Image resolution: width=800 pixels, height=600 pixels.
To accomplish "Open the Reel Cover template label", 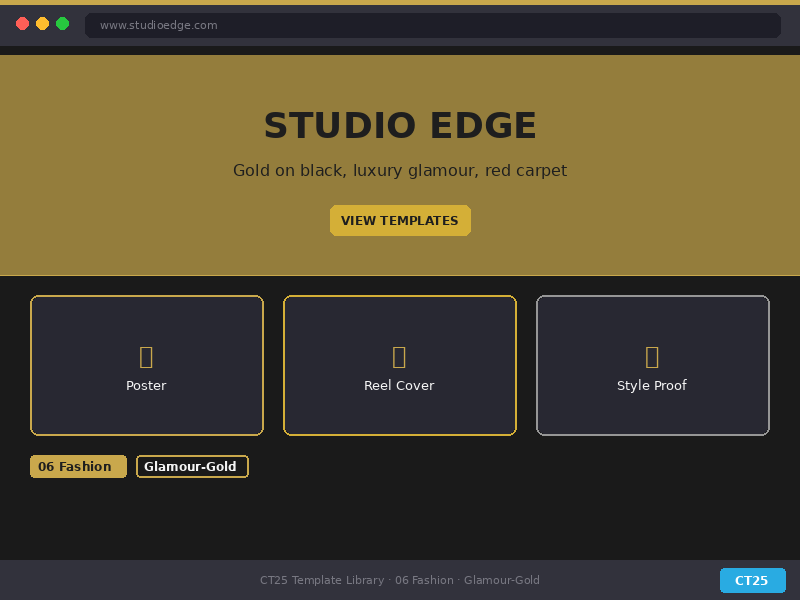I will [399, 386].
